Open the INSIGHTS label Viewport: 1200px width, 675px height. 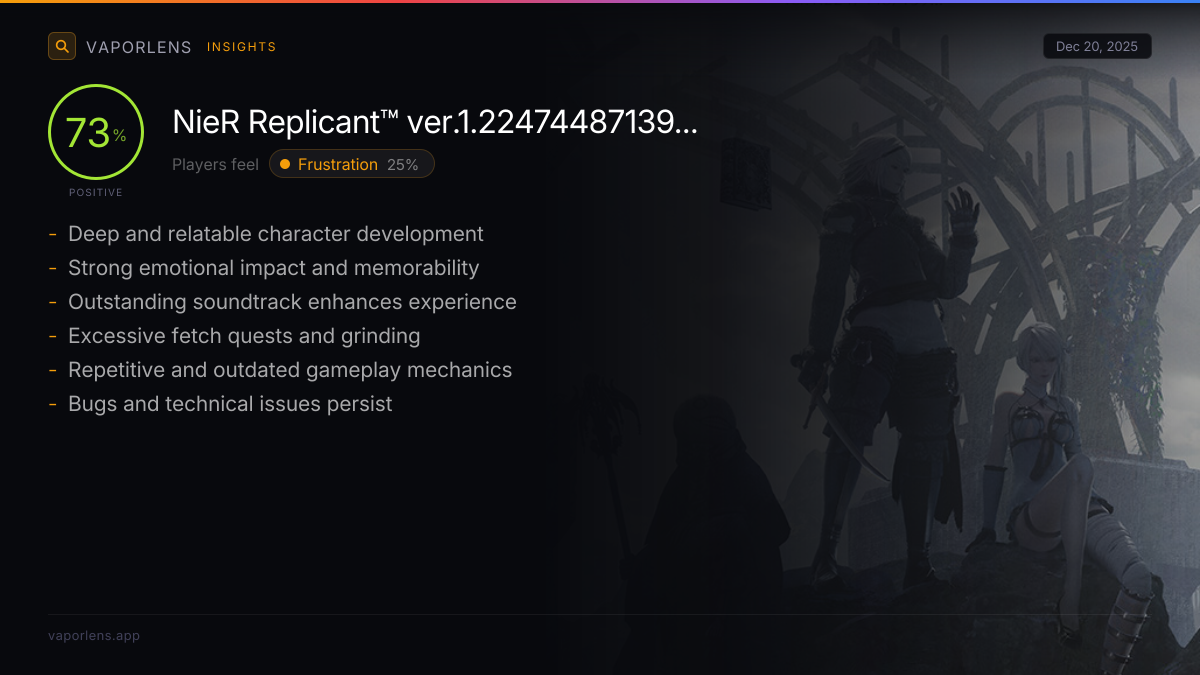[241, 47]
